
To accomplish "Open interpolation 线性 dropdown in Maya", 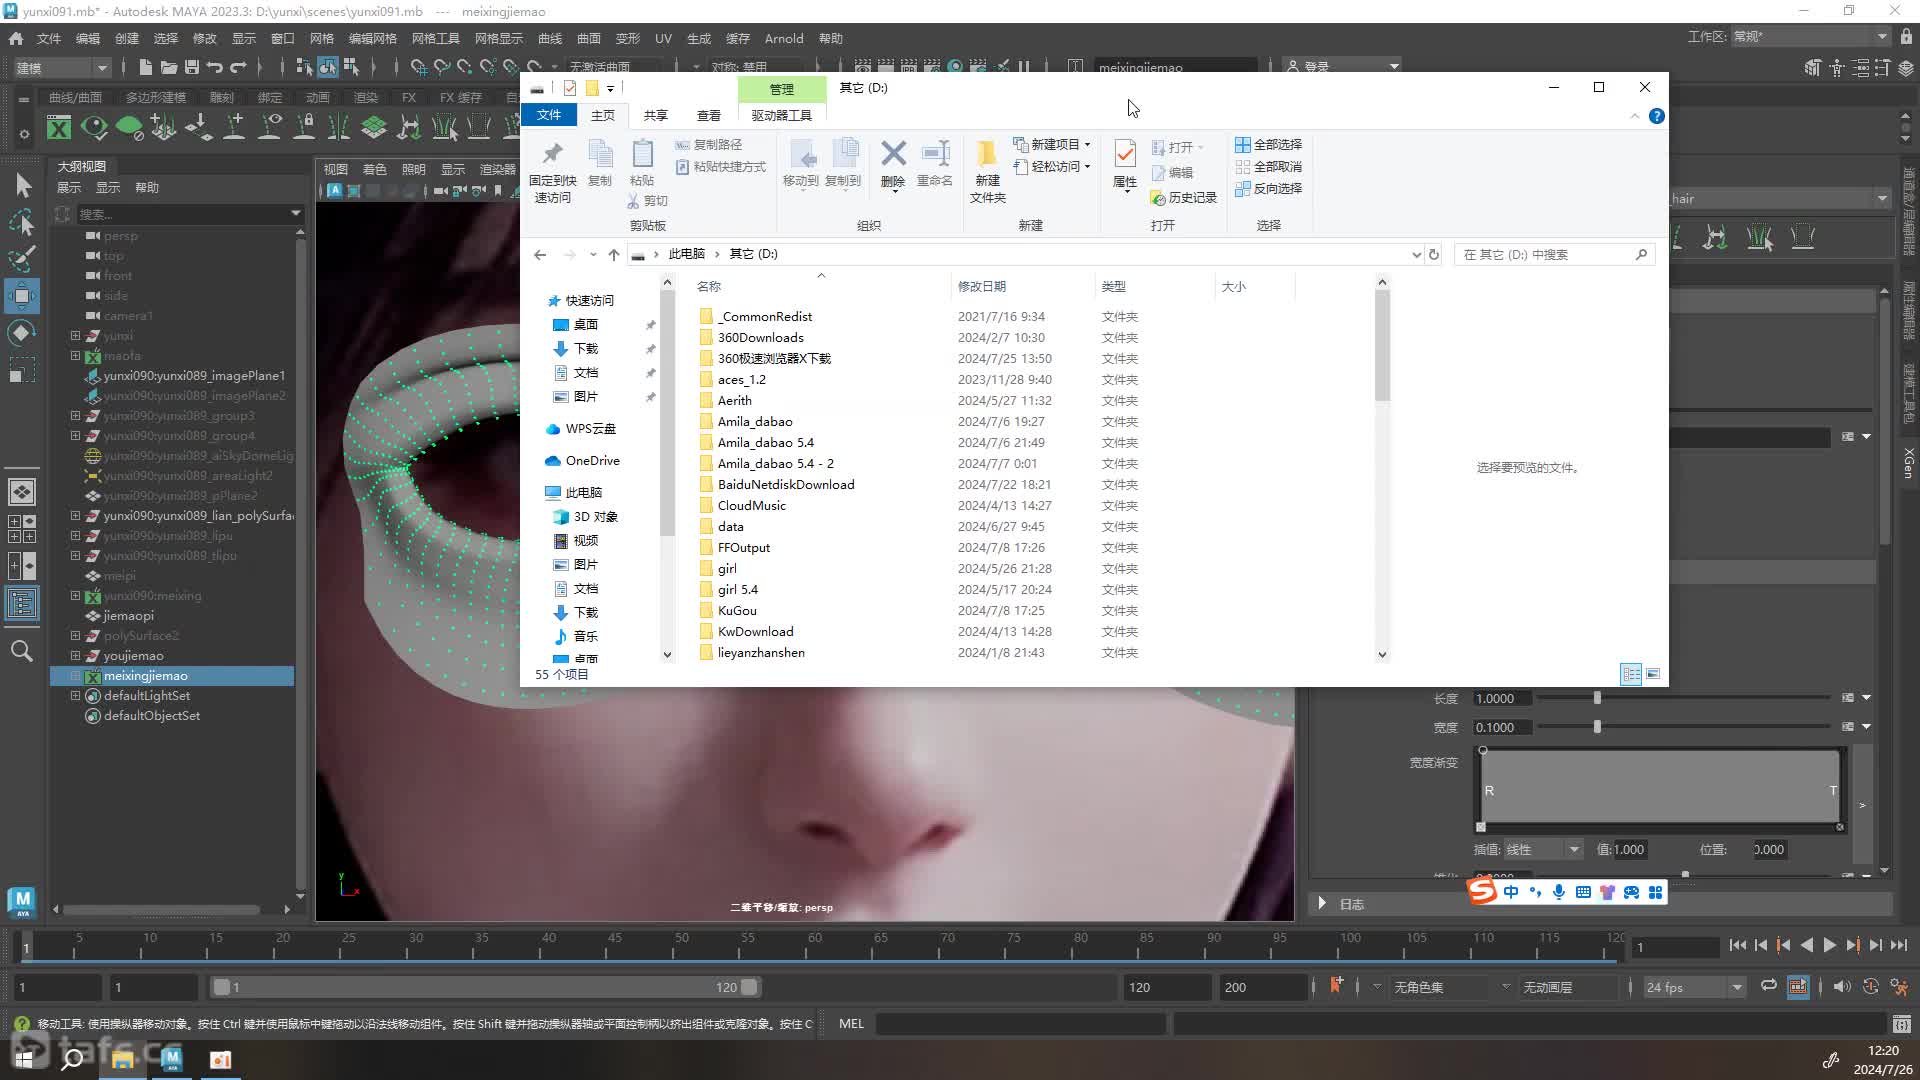I will pos(1543,849).
